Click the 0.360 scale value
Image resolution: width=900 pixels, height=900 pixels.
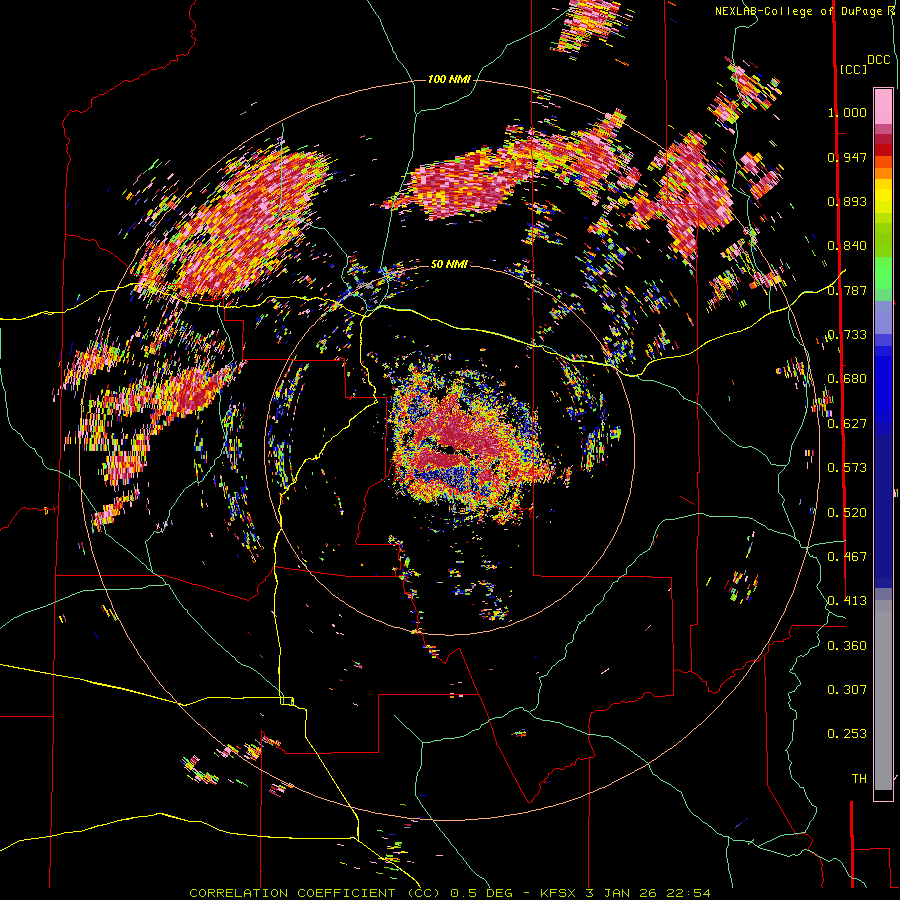847,646
